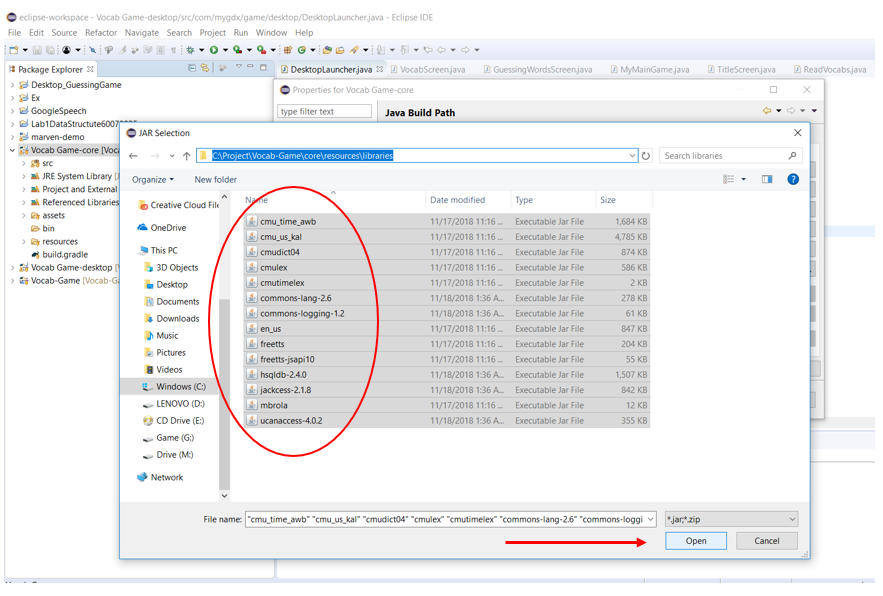Screen dimensions: 883x596
Task: Open the Organize dropdown menu
Action: pos(153,180)
